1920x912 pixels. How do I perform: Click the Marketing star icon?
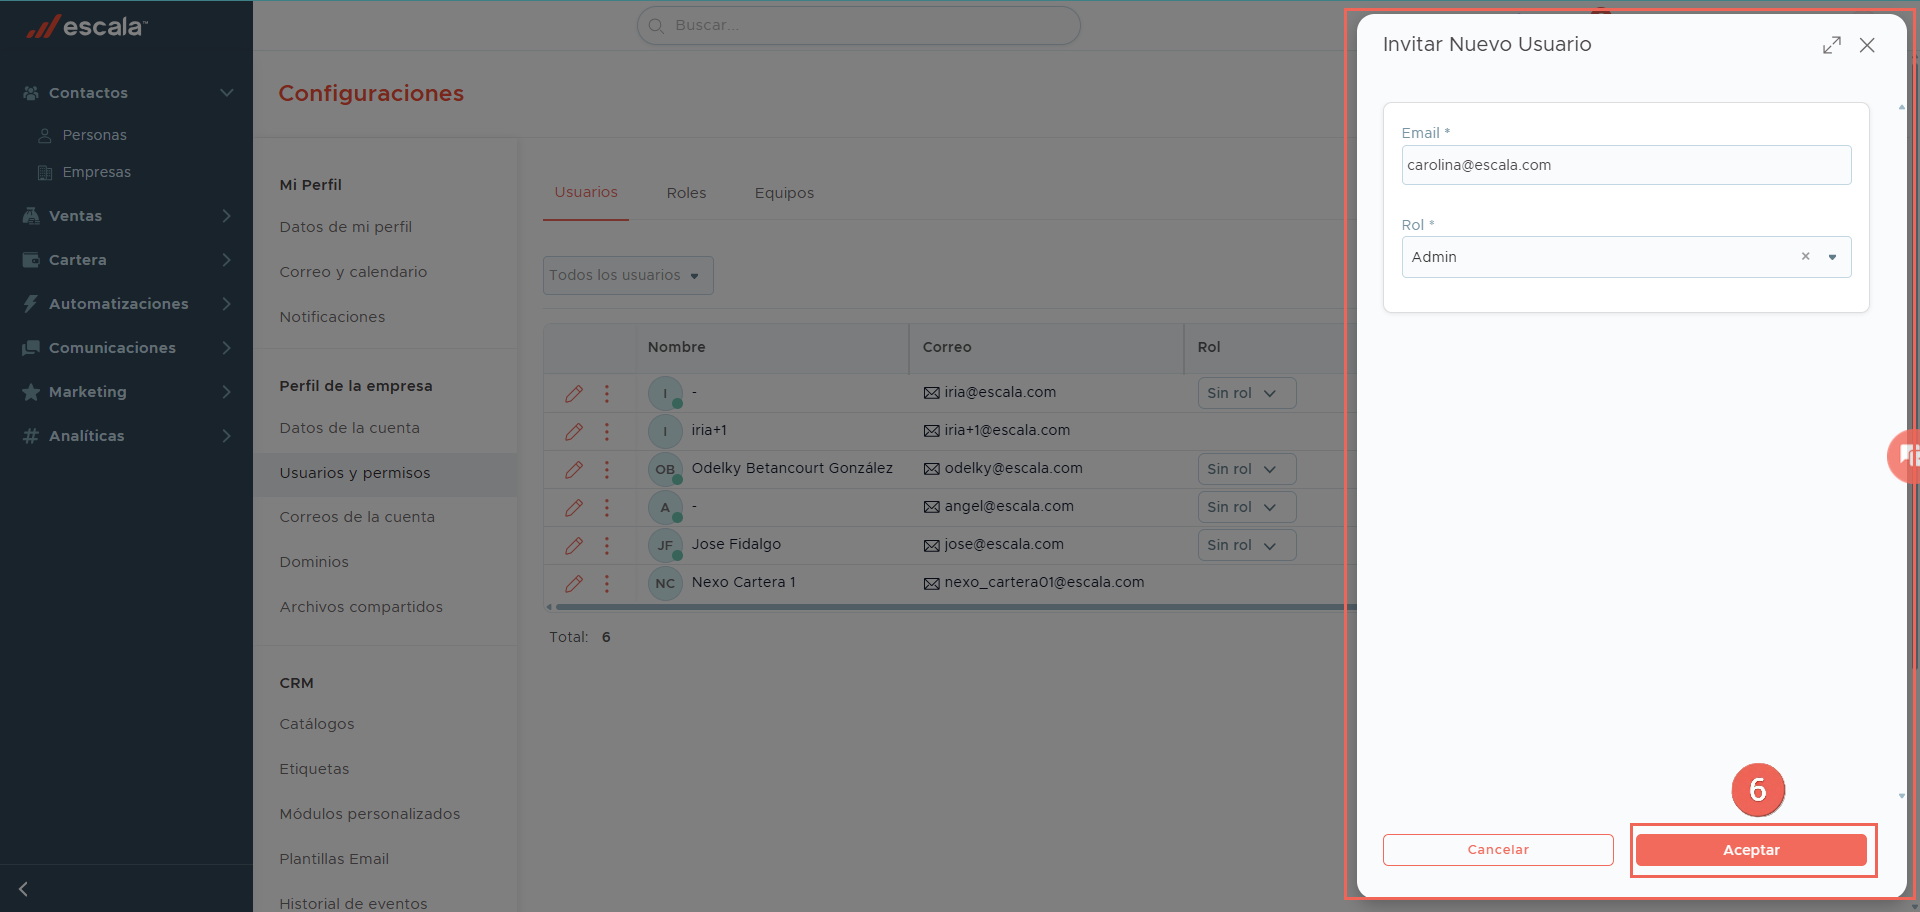pyautogui.click(x=31, y=392)
